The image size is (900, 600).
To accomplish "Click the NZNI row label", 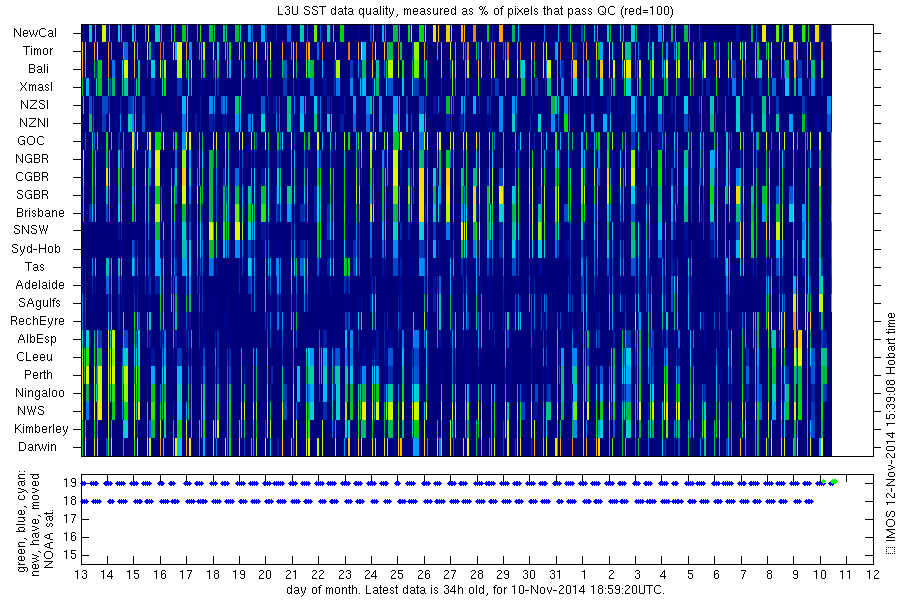I will click(x=34, y=123).
